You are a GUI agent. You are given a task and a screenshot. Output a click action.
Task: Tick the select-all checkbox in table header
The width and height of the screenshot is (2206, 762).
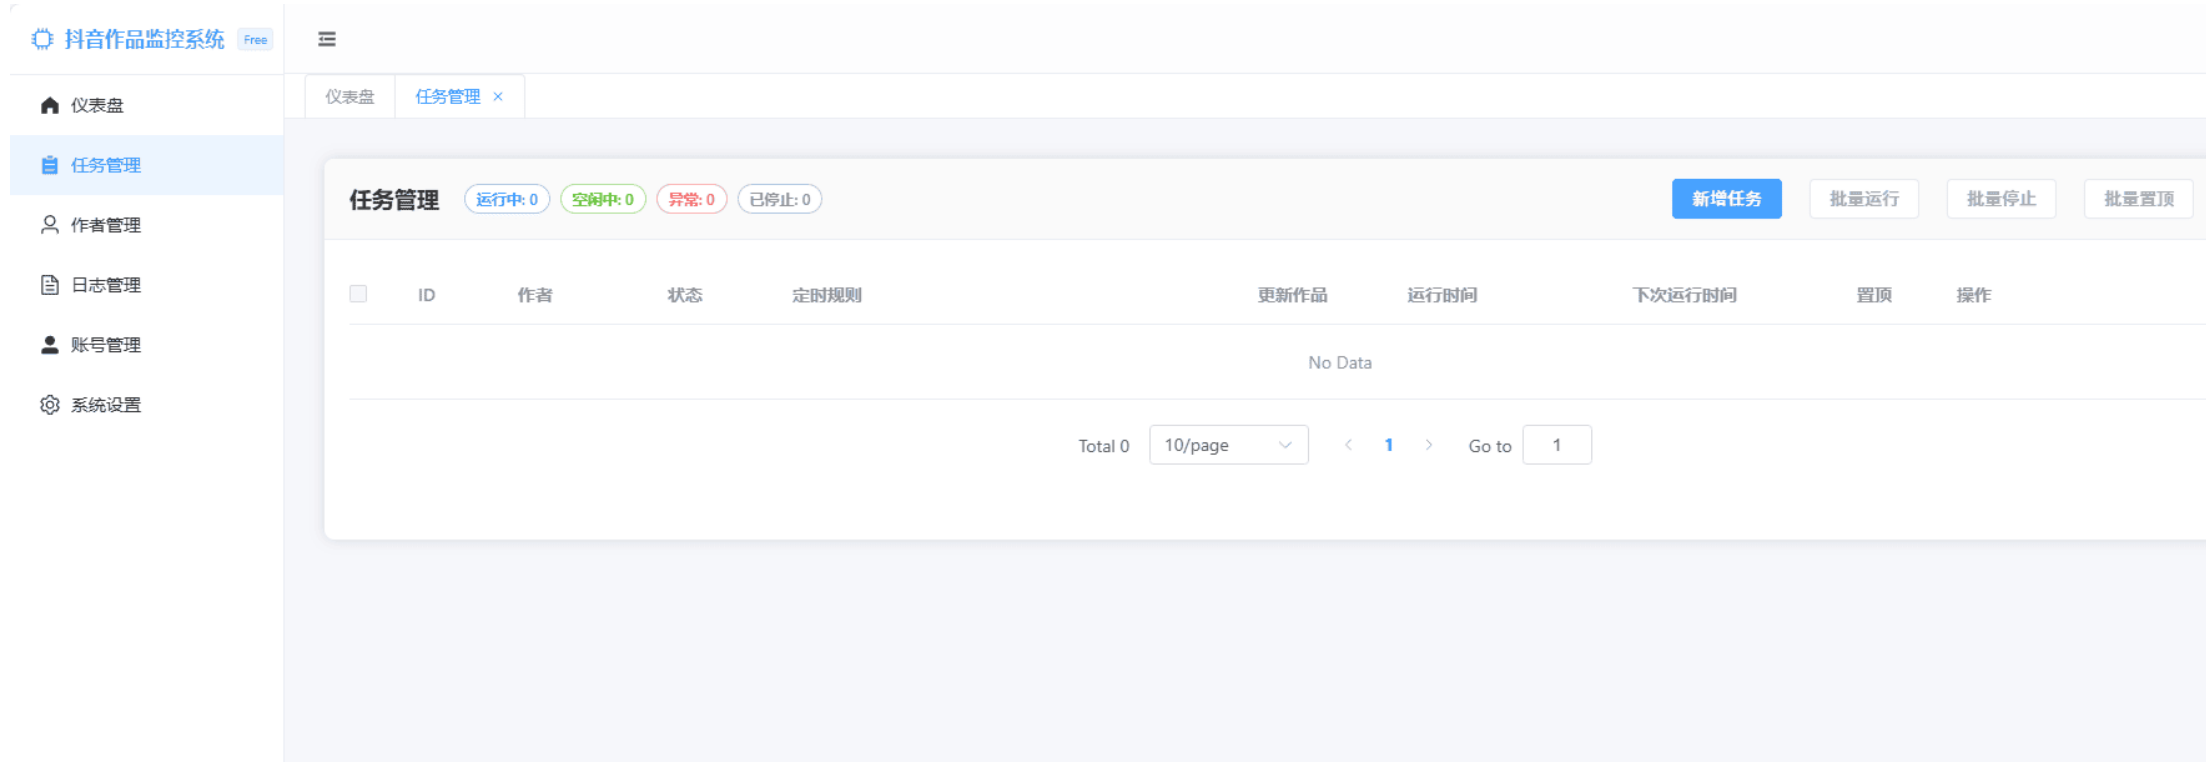[358, 294]
